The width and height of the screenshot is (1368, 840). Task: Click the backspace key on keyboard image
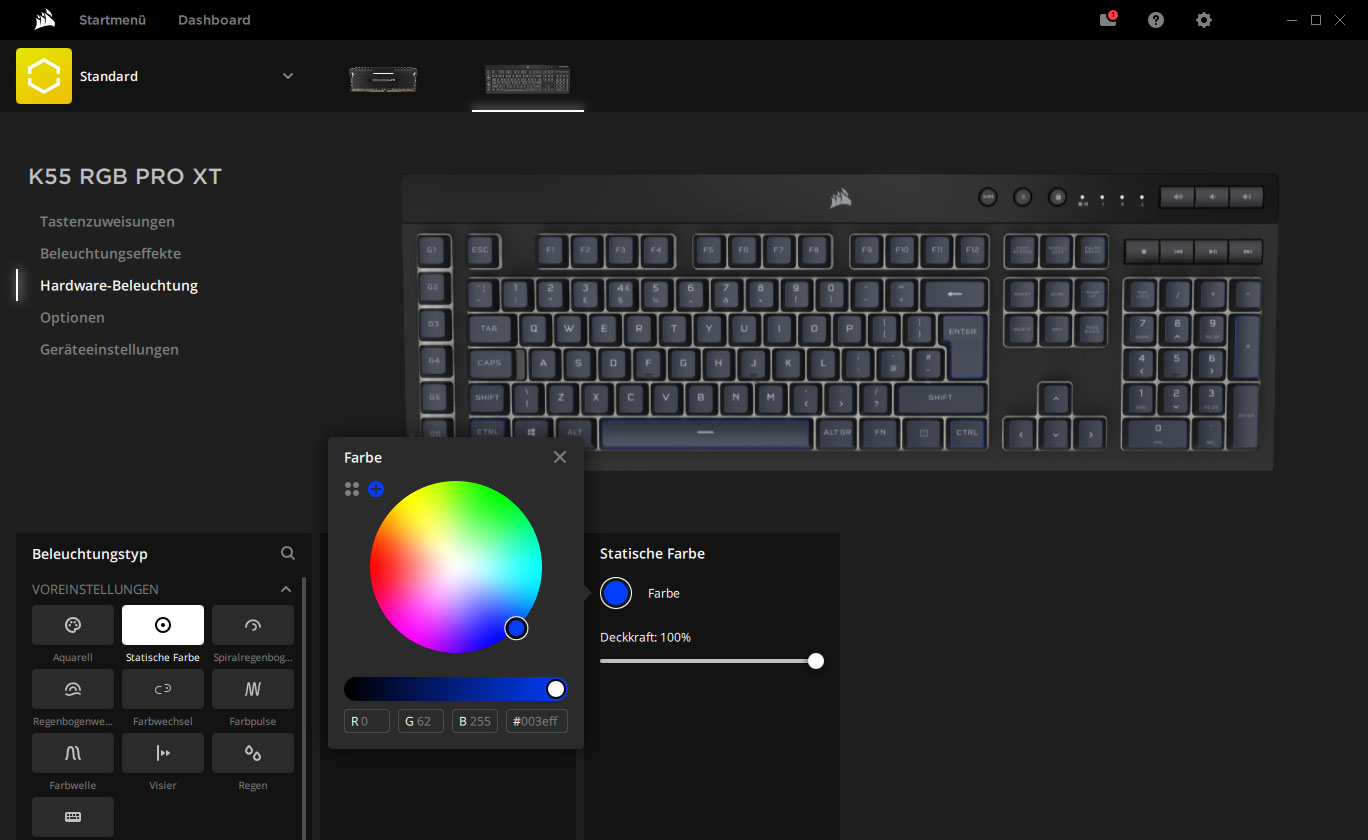[x=954, y=295]
